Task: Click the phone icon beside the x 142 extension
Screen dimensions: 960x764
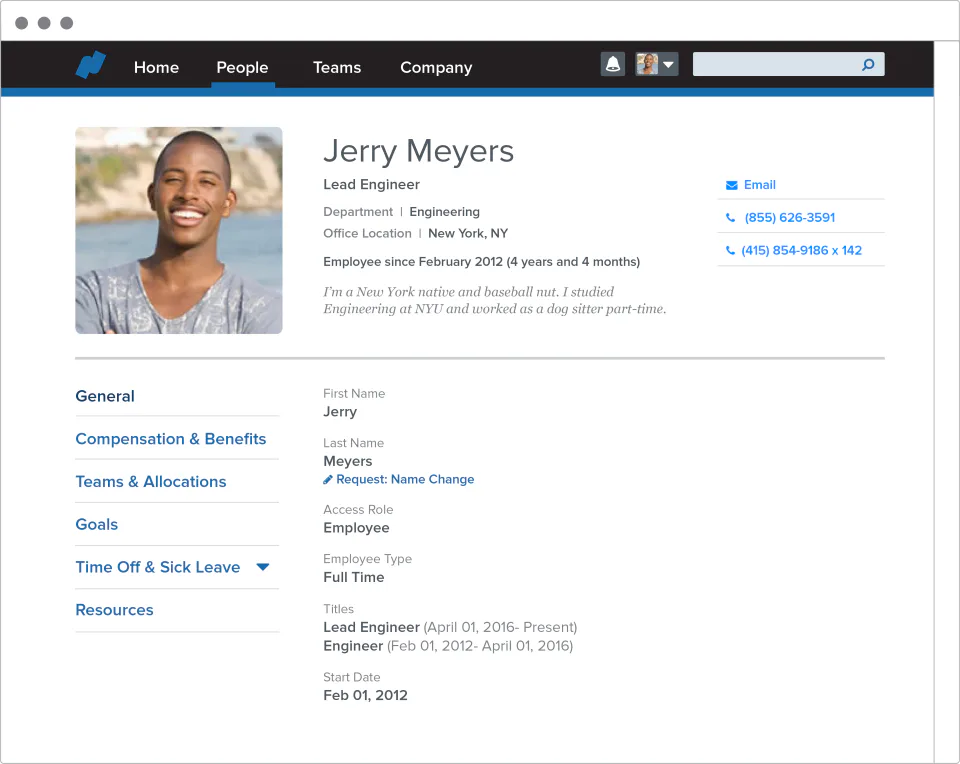Action: [730, 250]
